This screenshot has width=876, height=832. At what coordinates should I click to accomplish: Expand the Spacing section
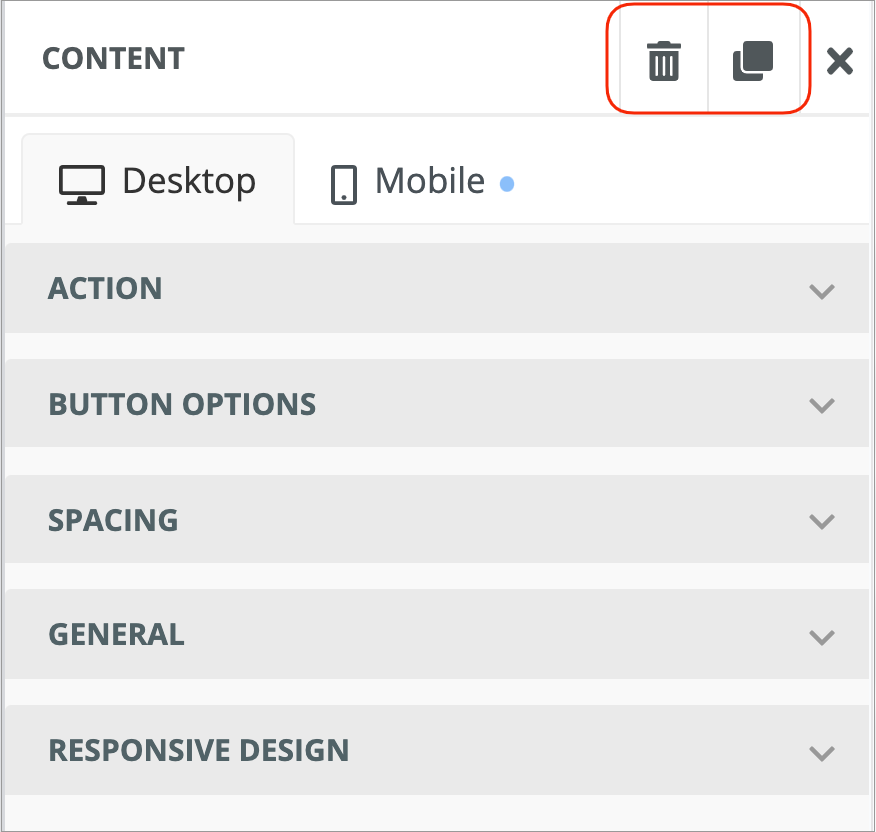click(436, 520)
